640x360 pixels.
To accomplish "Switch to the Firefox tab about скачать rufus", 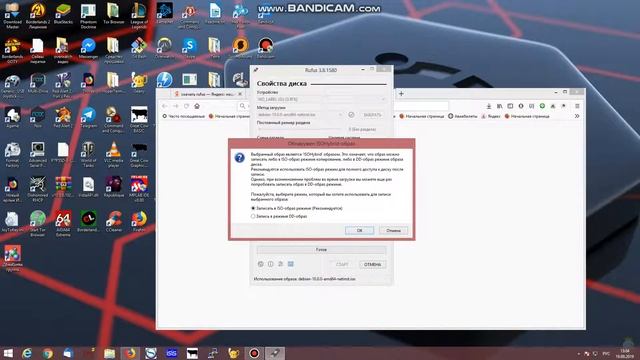I will [x=208, y=94].
